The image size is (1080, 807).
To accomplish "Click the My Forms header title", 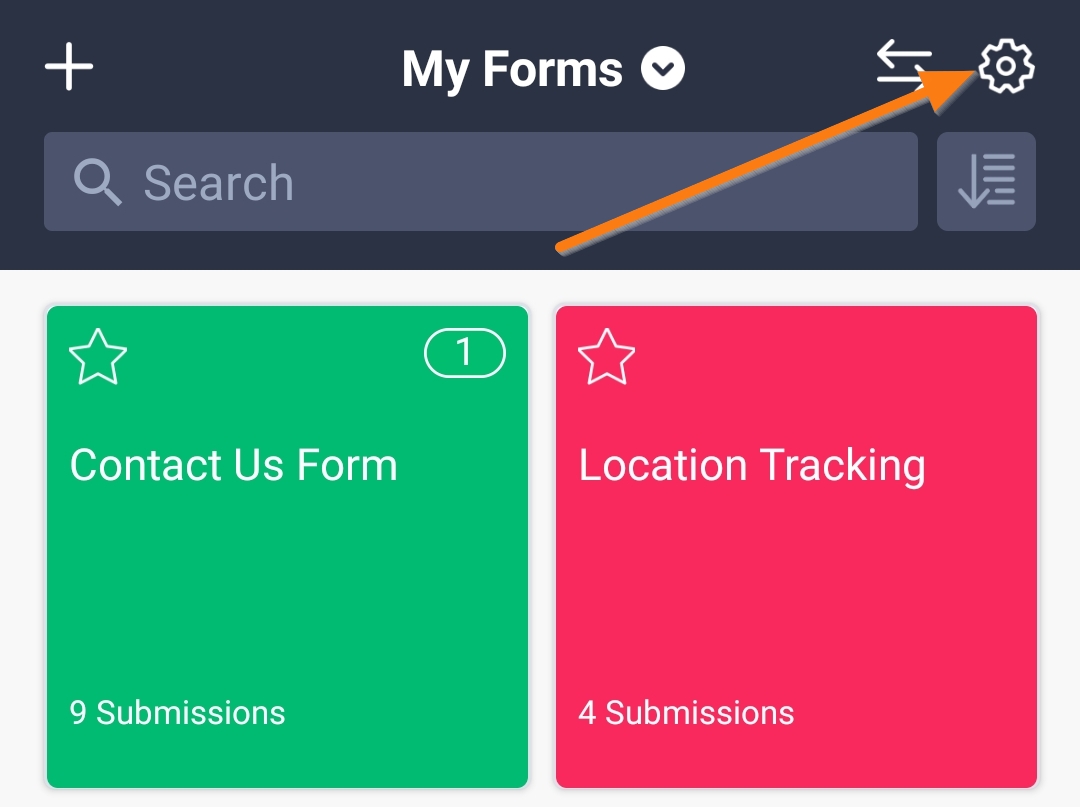I will (512, 70).
